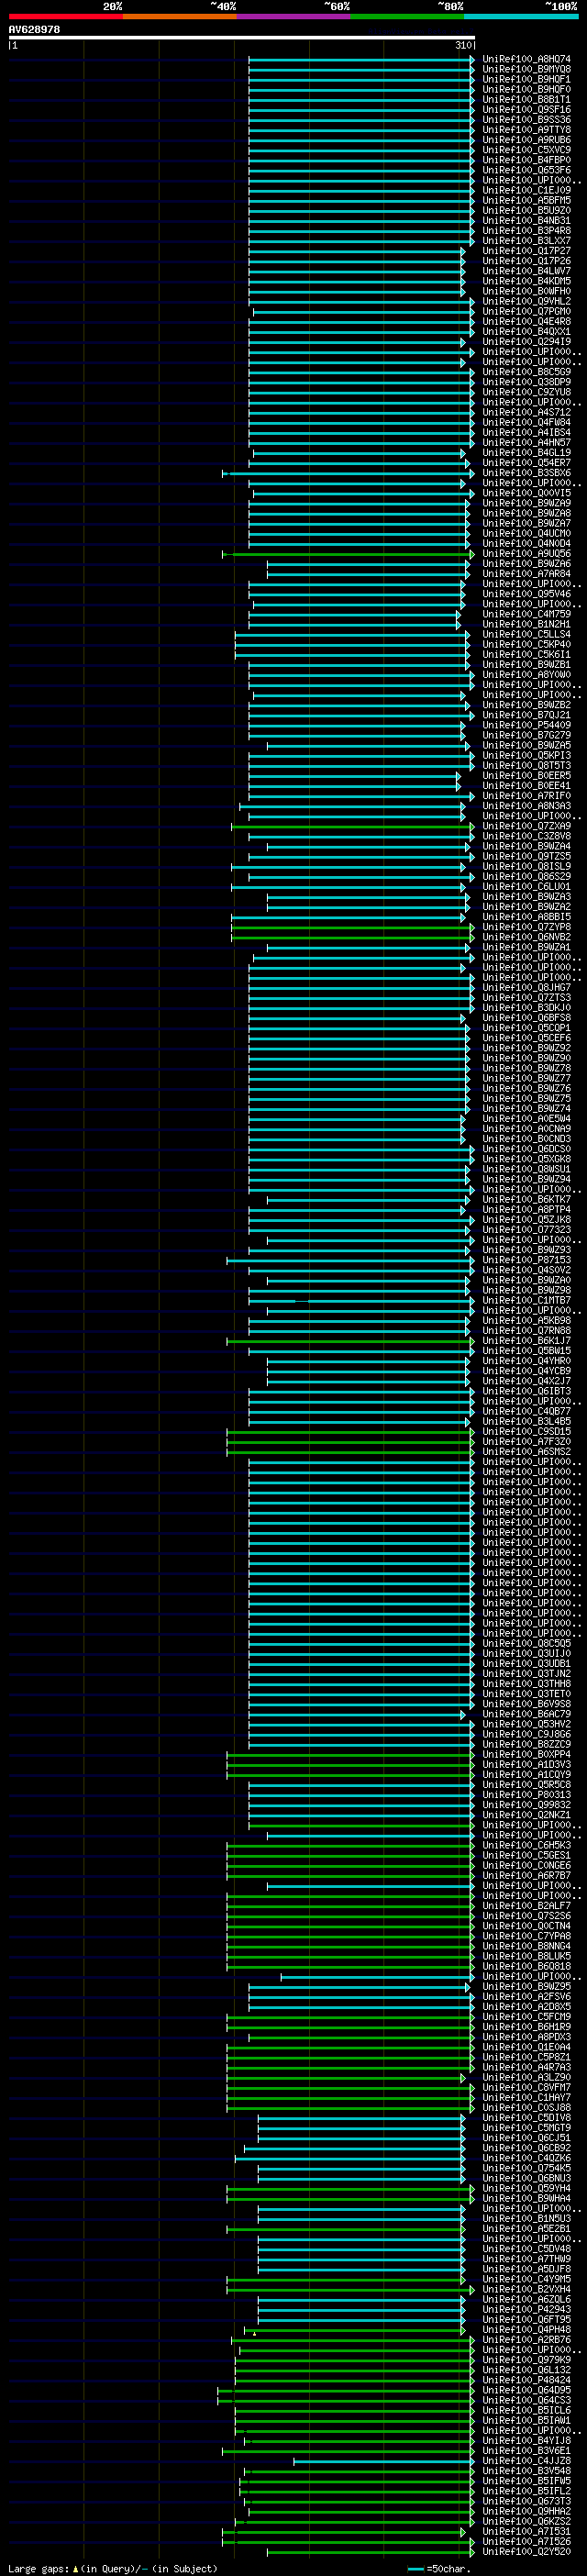Select the UniRef100_Q979K9 hit label
The width and height of the screenshot is (587, 2576).
pos(527,2360)
